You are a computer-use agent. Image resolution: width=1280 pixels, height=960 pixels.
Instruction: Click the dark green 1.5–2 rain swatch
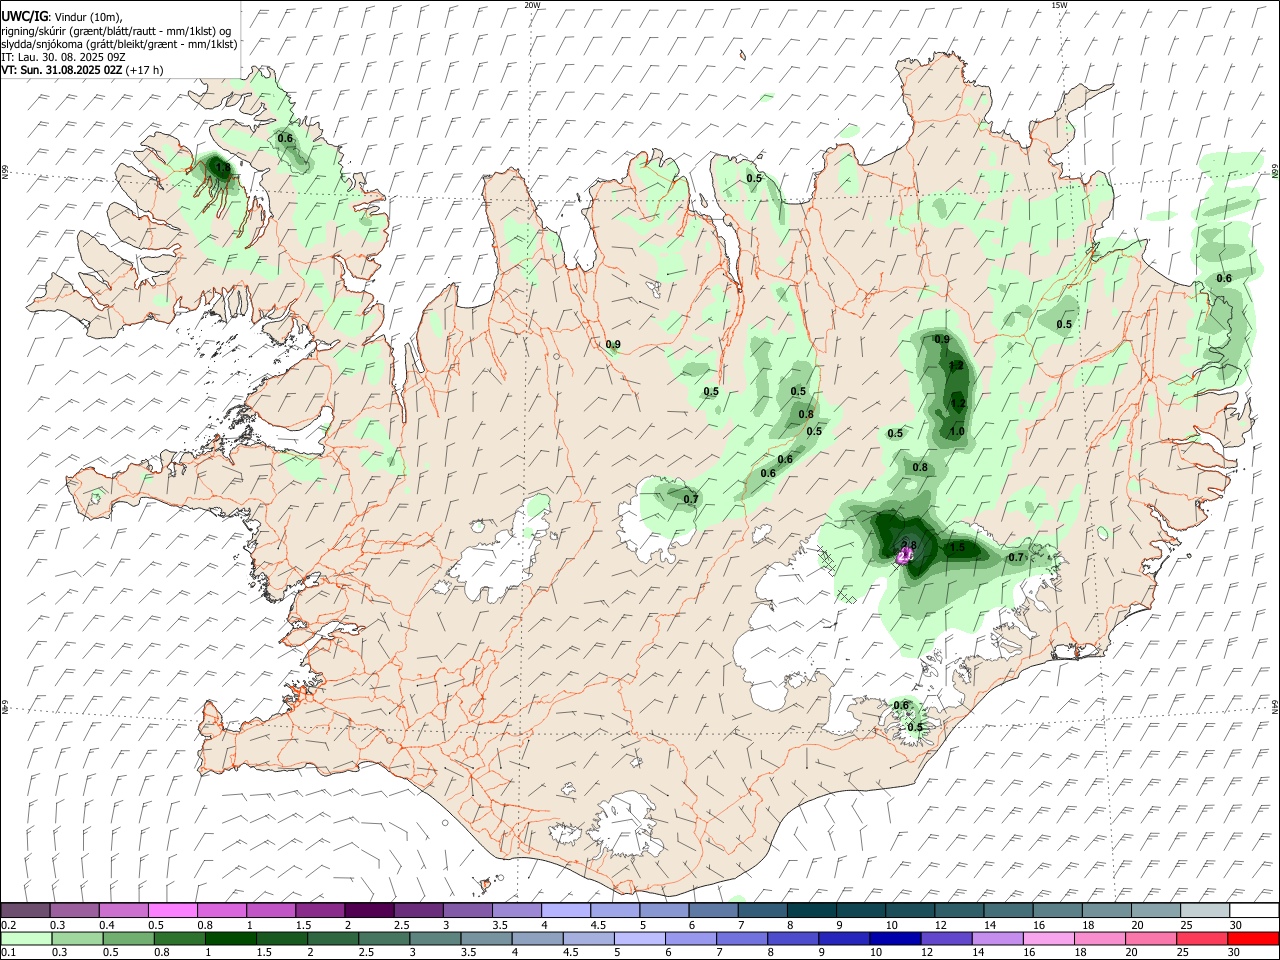click(282, 938)
